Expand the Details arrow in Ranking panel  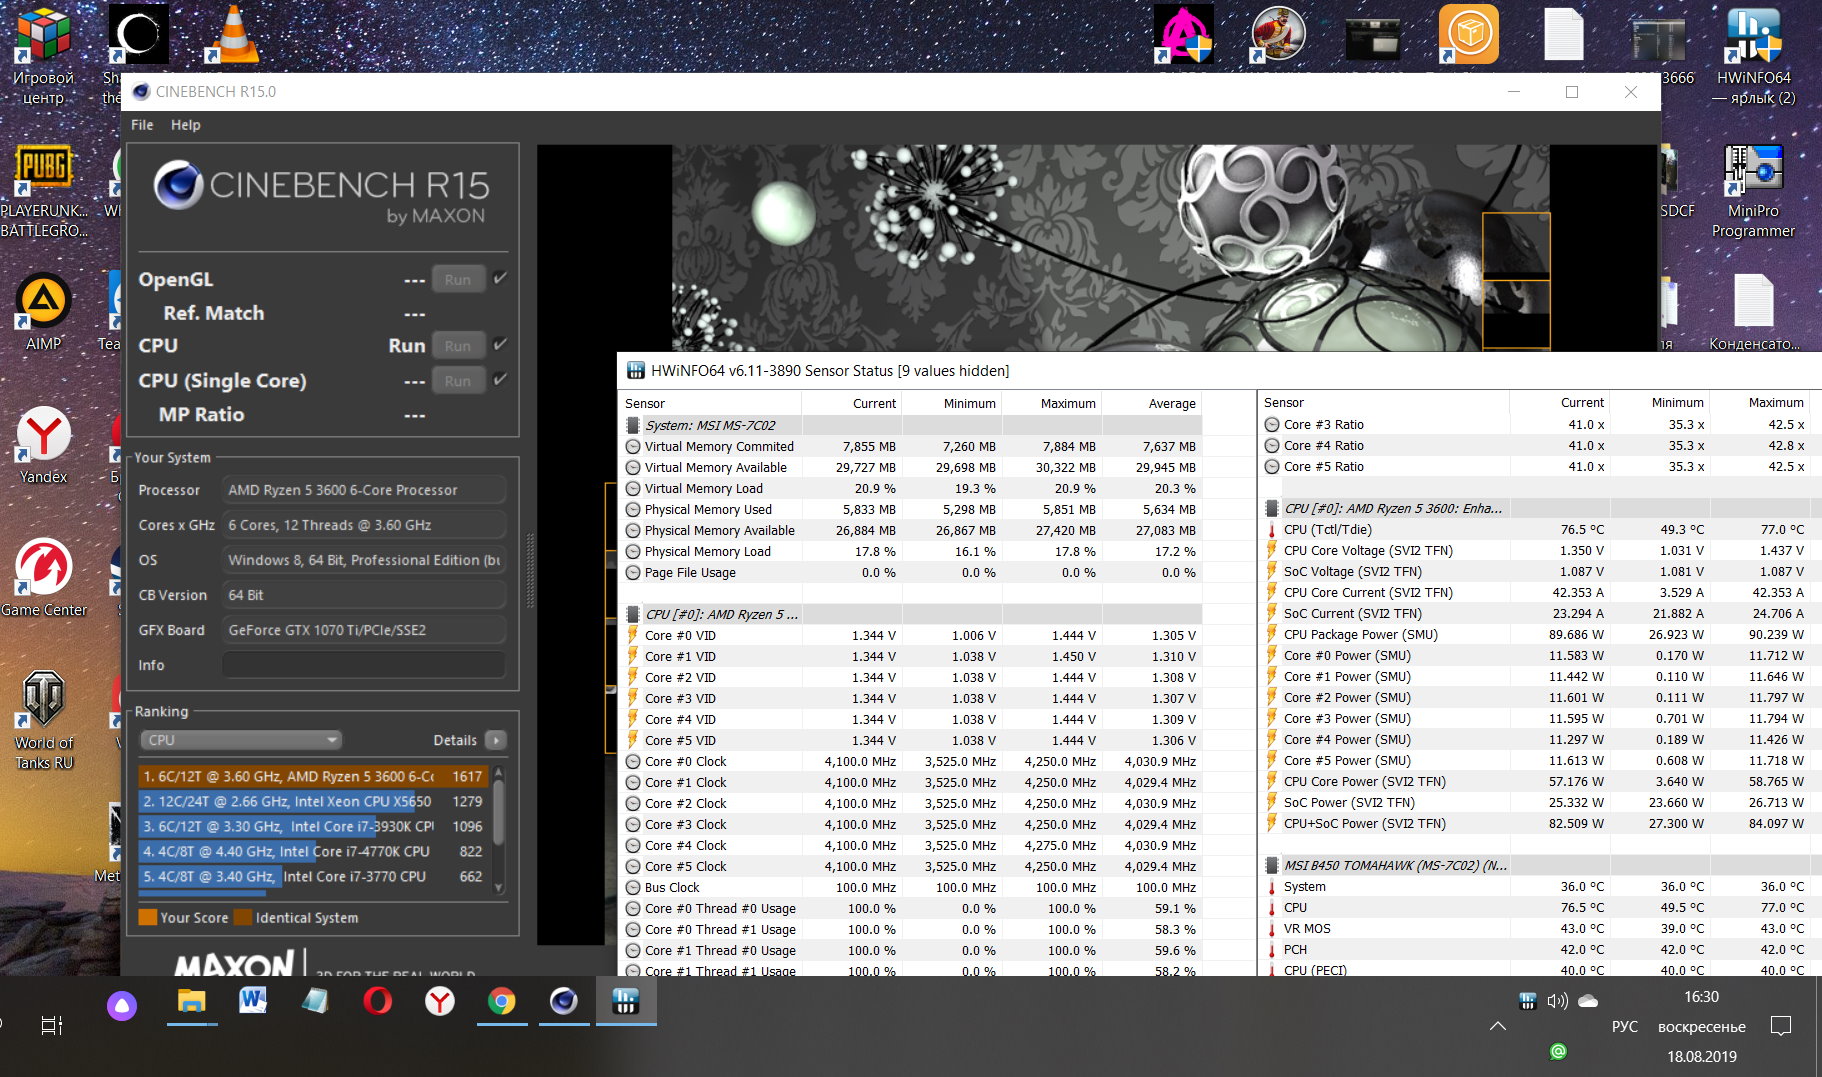pyautogui.click(x=495, y=740)
